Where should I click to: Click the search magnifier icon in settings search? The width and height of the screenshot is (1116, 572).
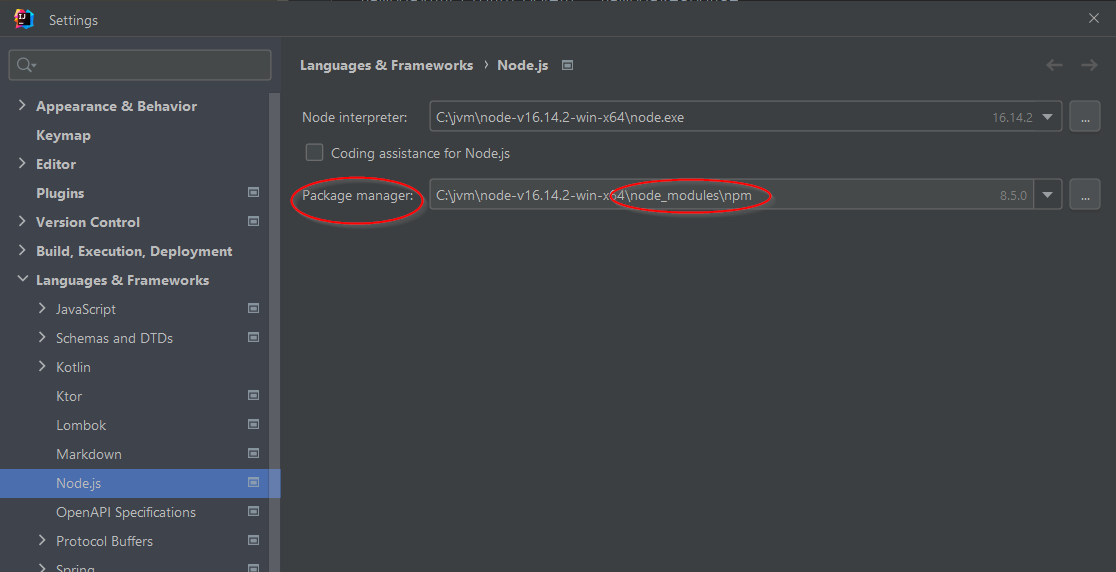[25, 65]
